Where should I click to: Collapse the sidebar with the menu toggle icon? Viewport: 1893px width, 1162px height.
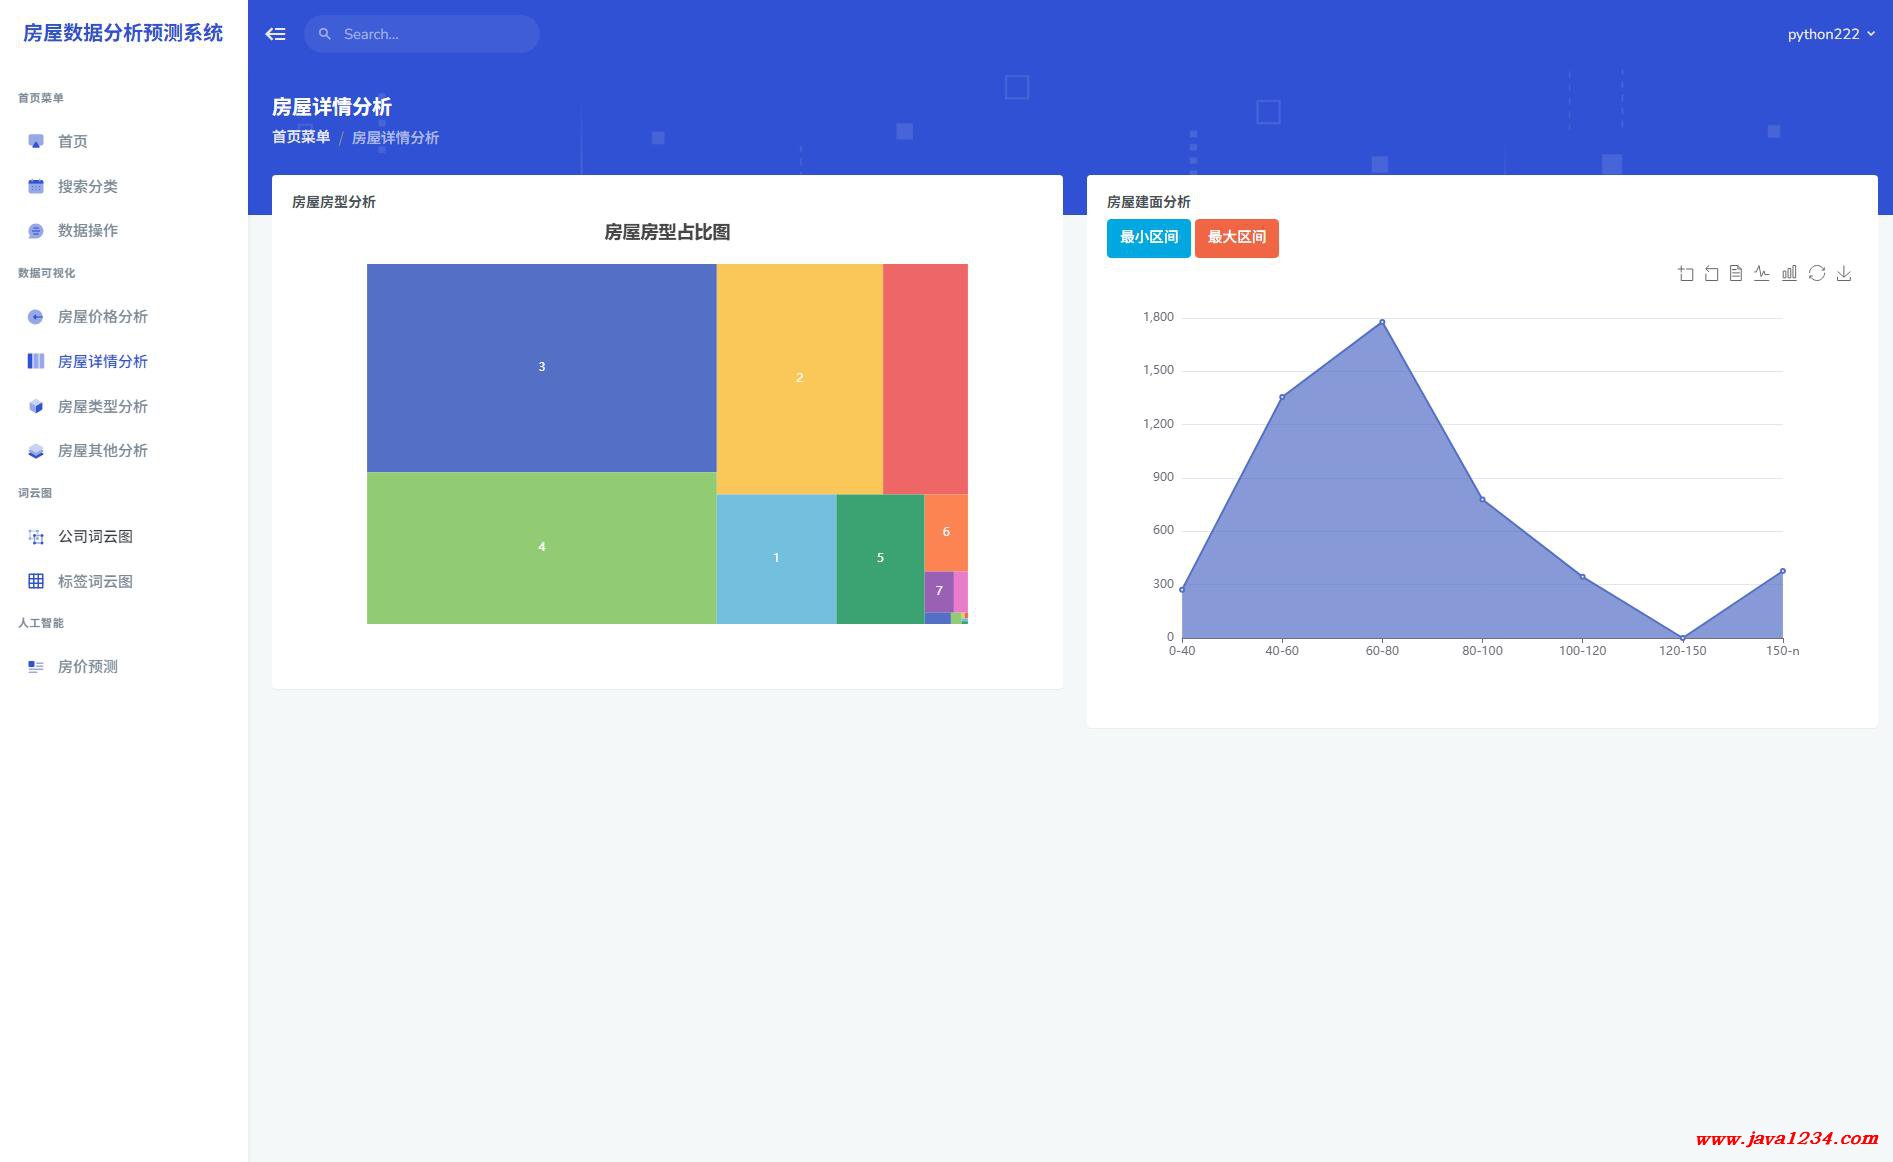pyautogui.click(x=275, y=34)
